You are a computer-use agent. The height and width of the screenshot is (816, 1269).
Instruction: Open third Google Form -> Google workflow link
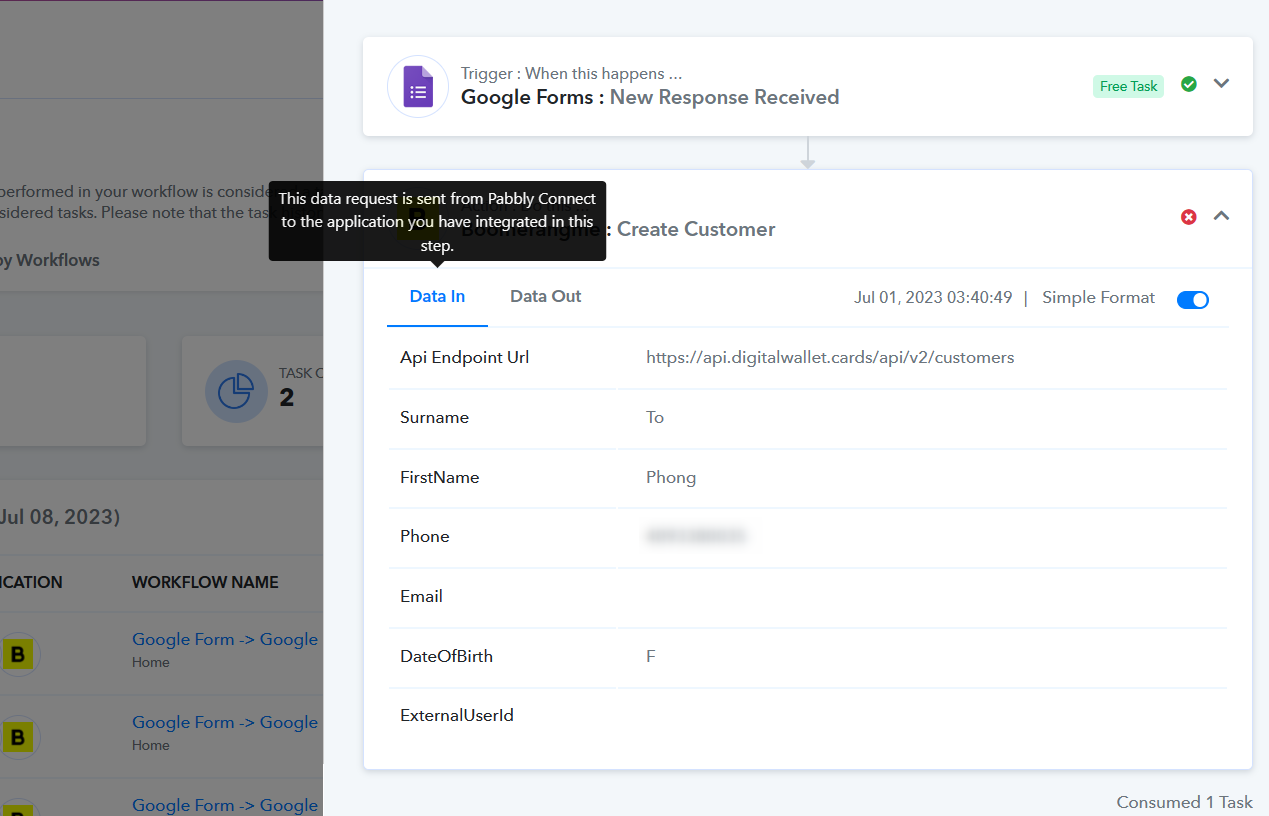point(225,804)
